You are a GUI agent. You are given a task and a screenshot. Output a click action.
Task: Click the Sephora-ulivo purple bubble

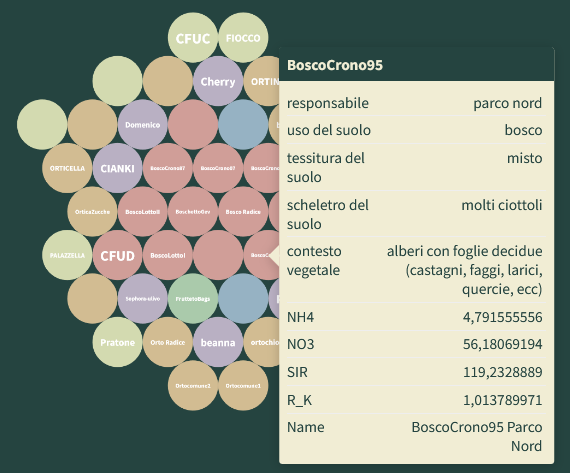tap(142, 298)
